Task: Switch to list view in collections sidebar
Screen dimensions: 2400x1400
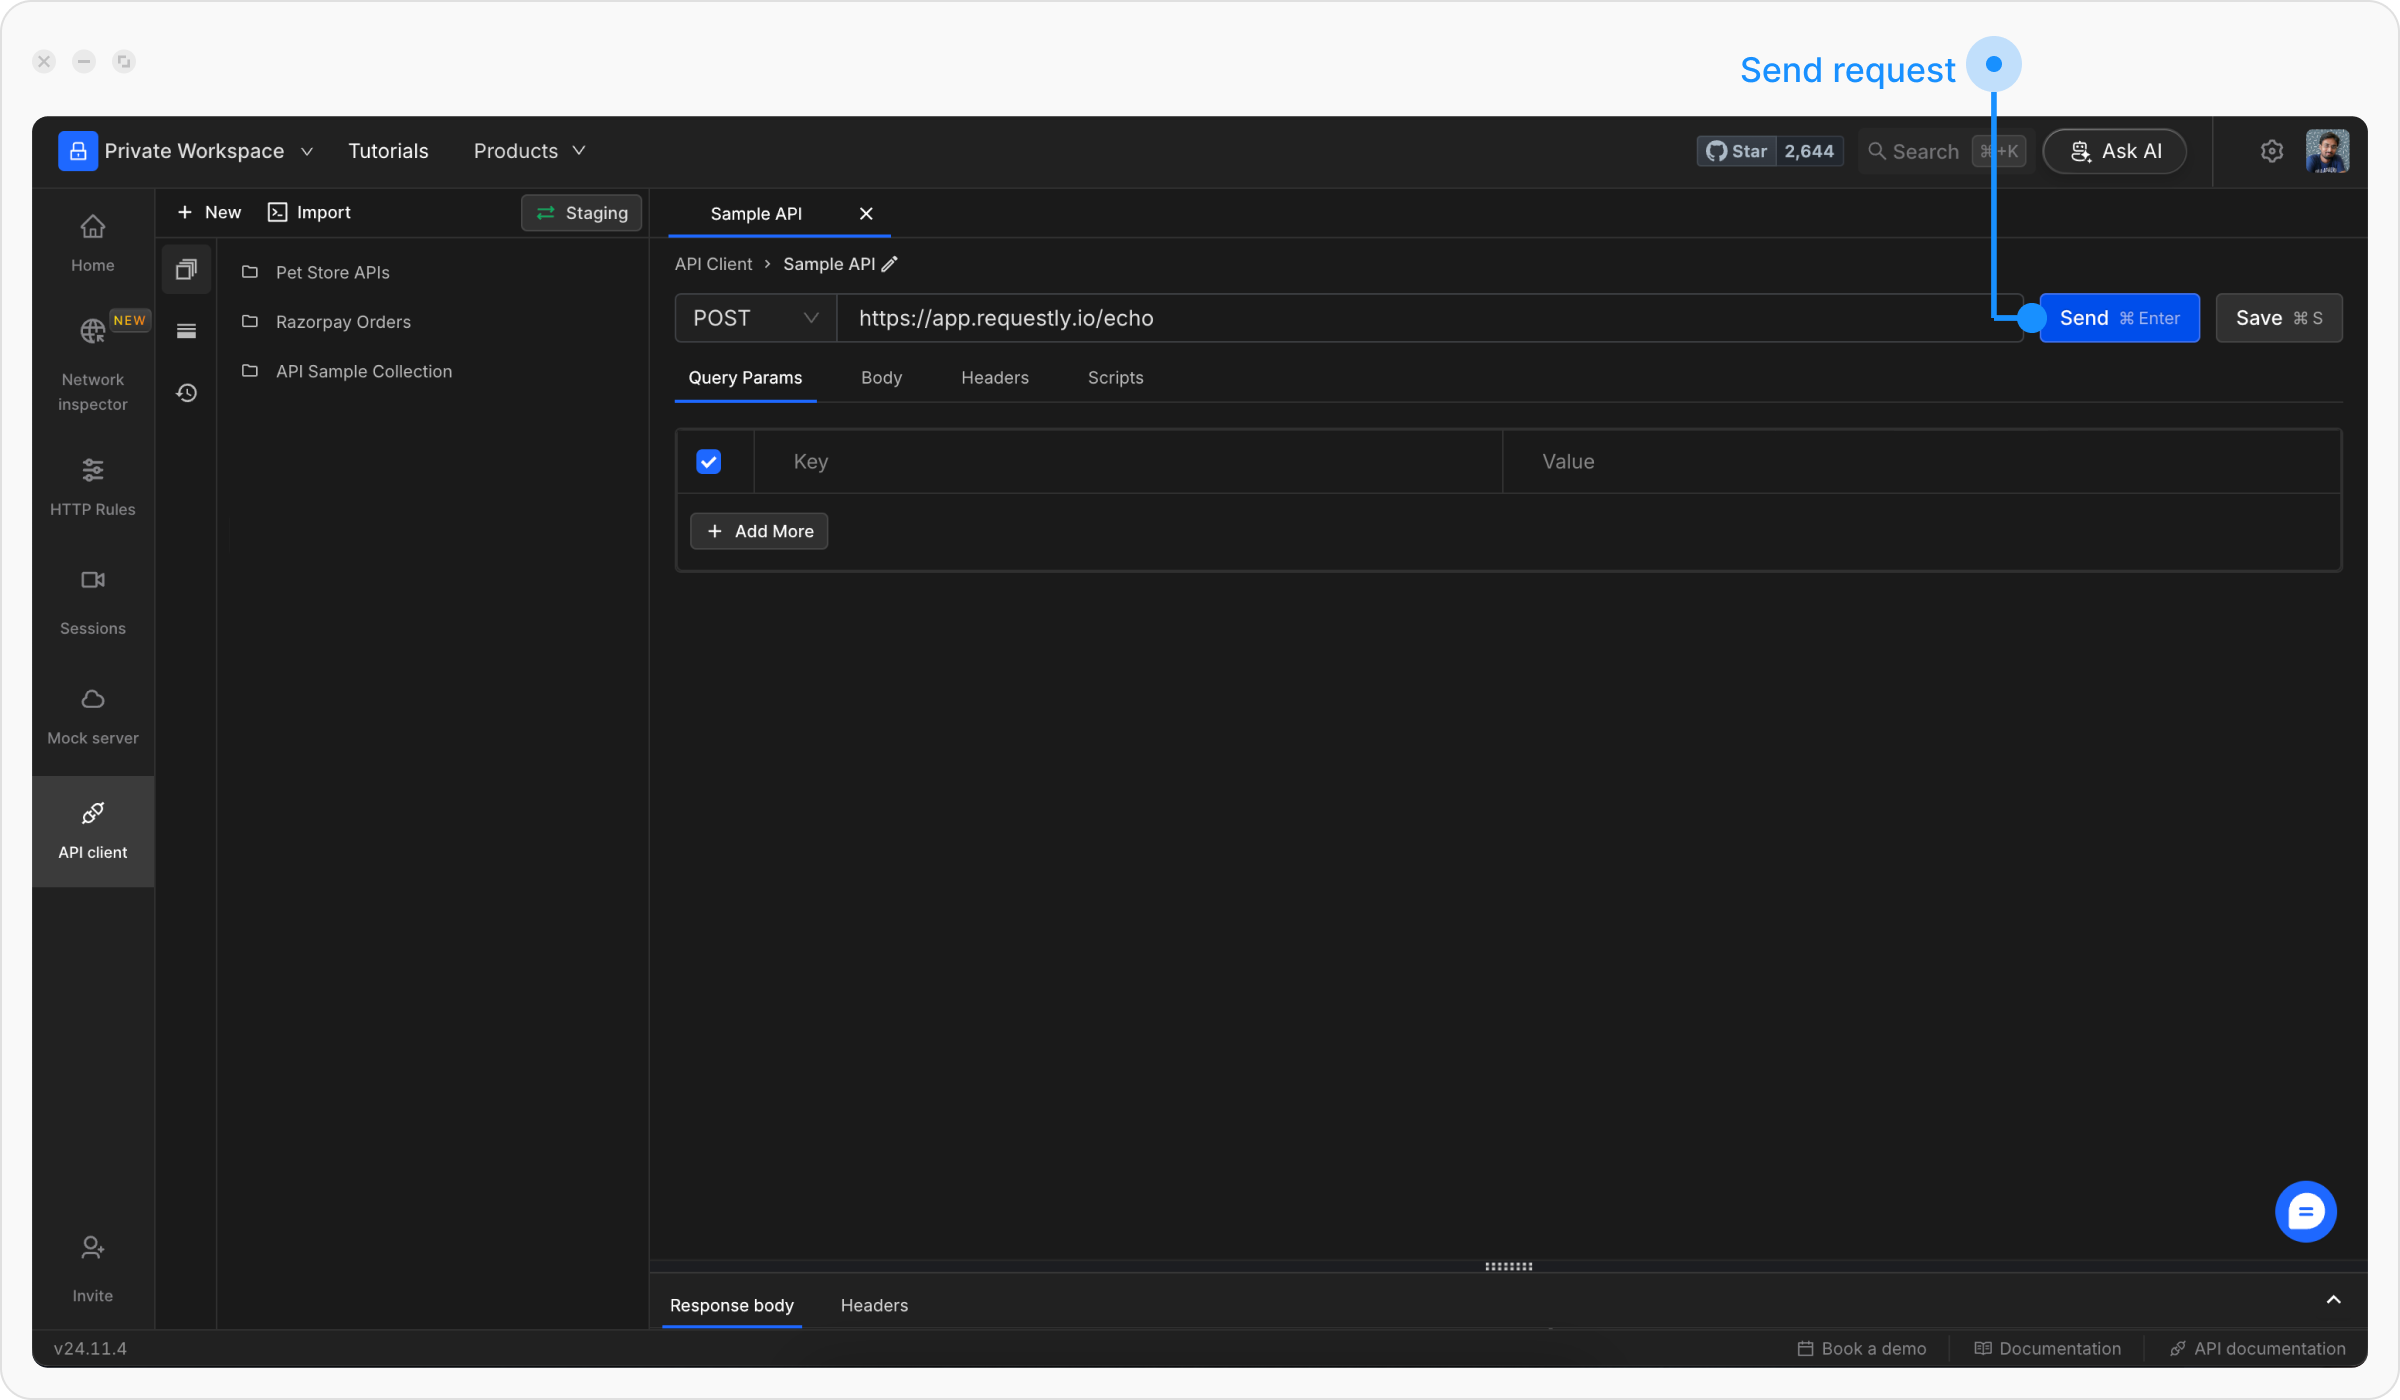Action: pos(186,330)
